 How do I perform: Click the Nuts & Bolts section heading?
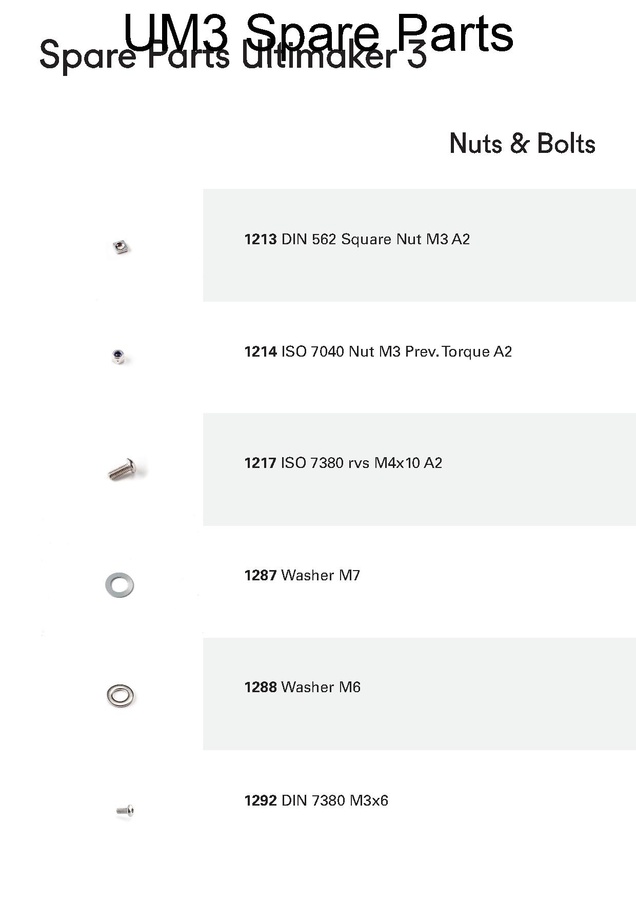pyautogui.click(x=522, y=143)
